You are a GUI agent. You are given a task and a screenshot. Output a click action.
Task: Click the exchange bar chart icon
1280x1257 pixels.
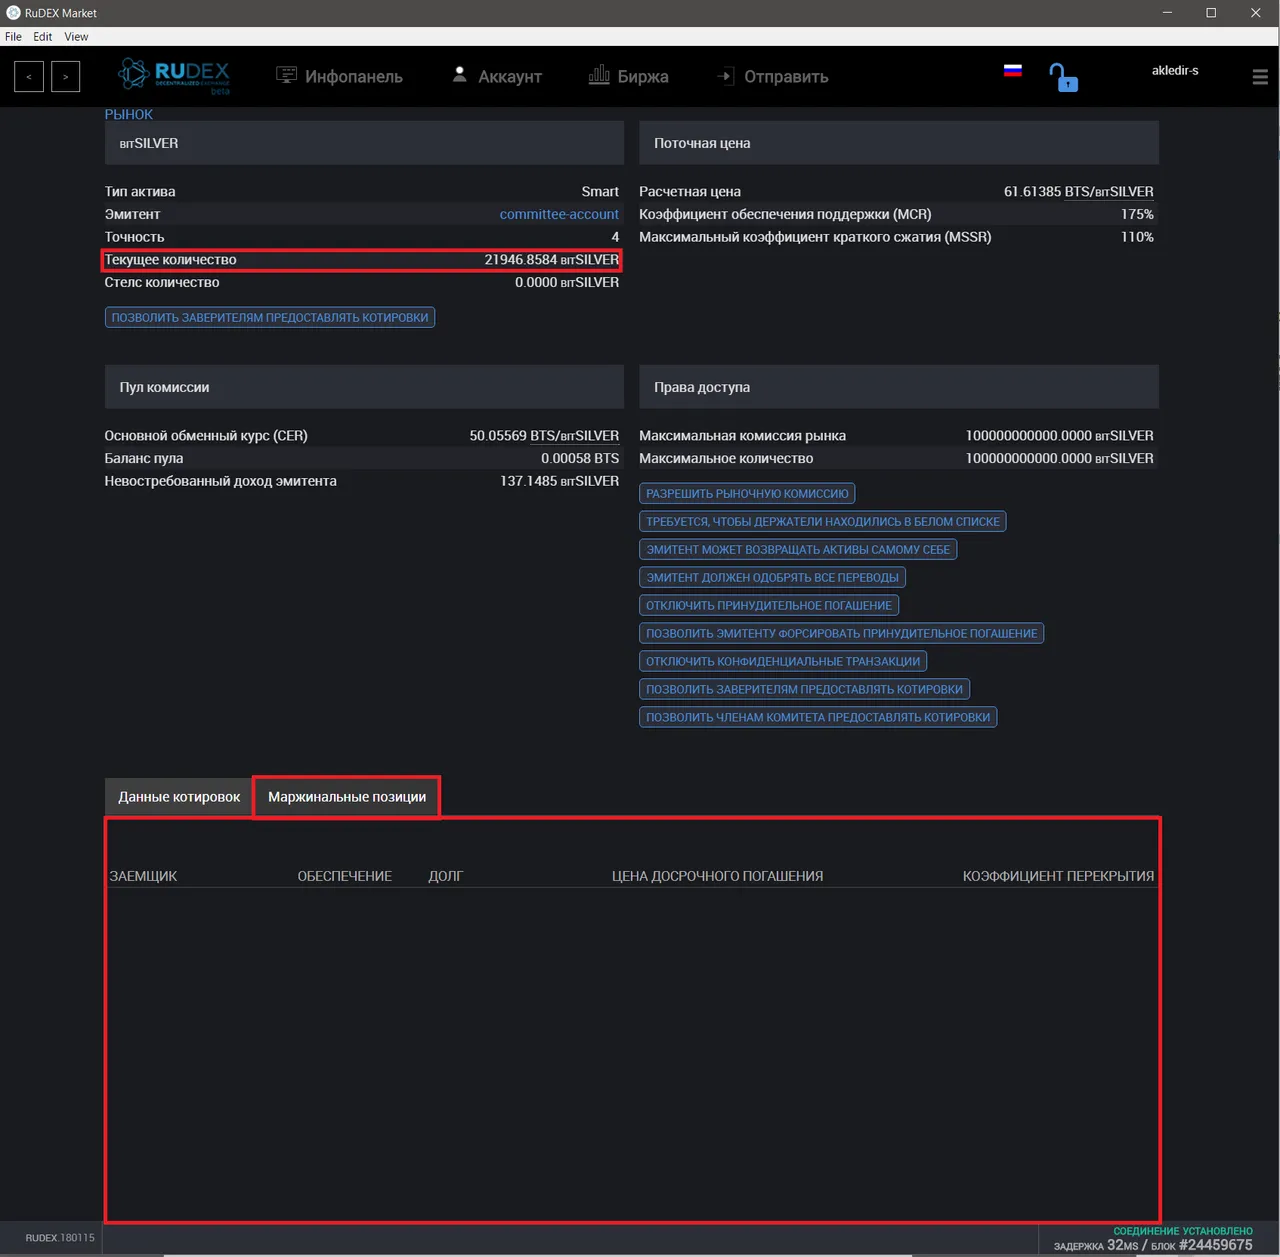(x=599, y=75)
